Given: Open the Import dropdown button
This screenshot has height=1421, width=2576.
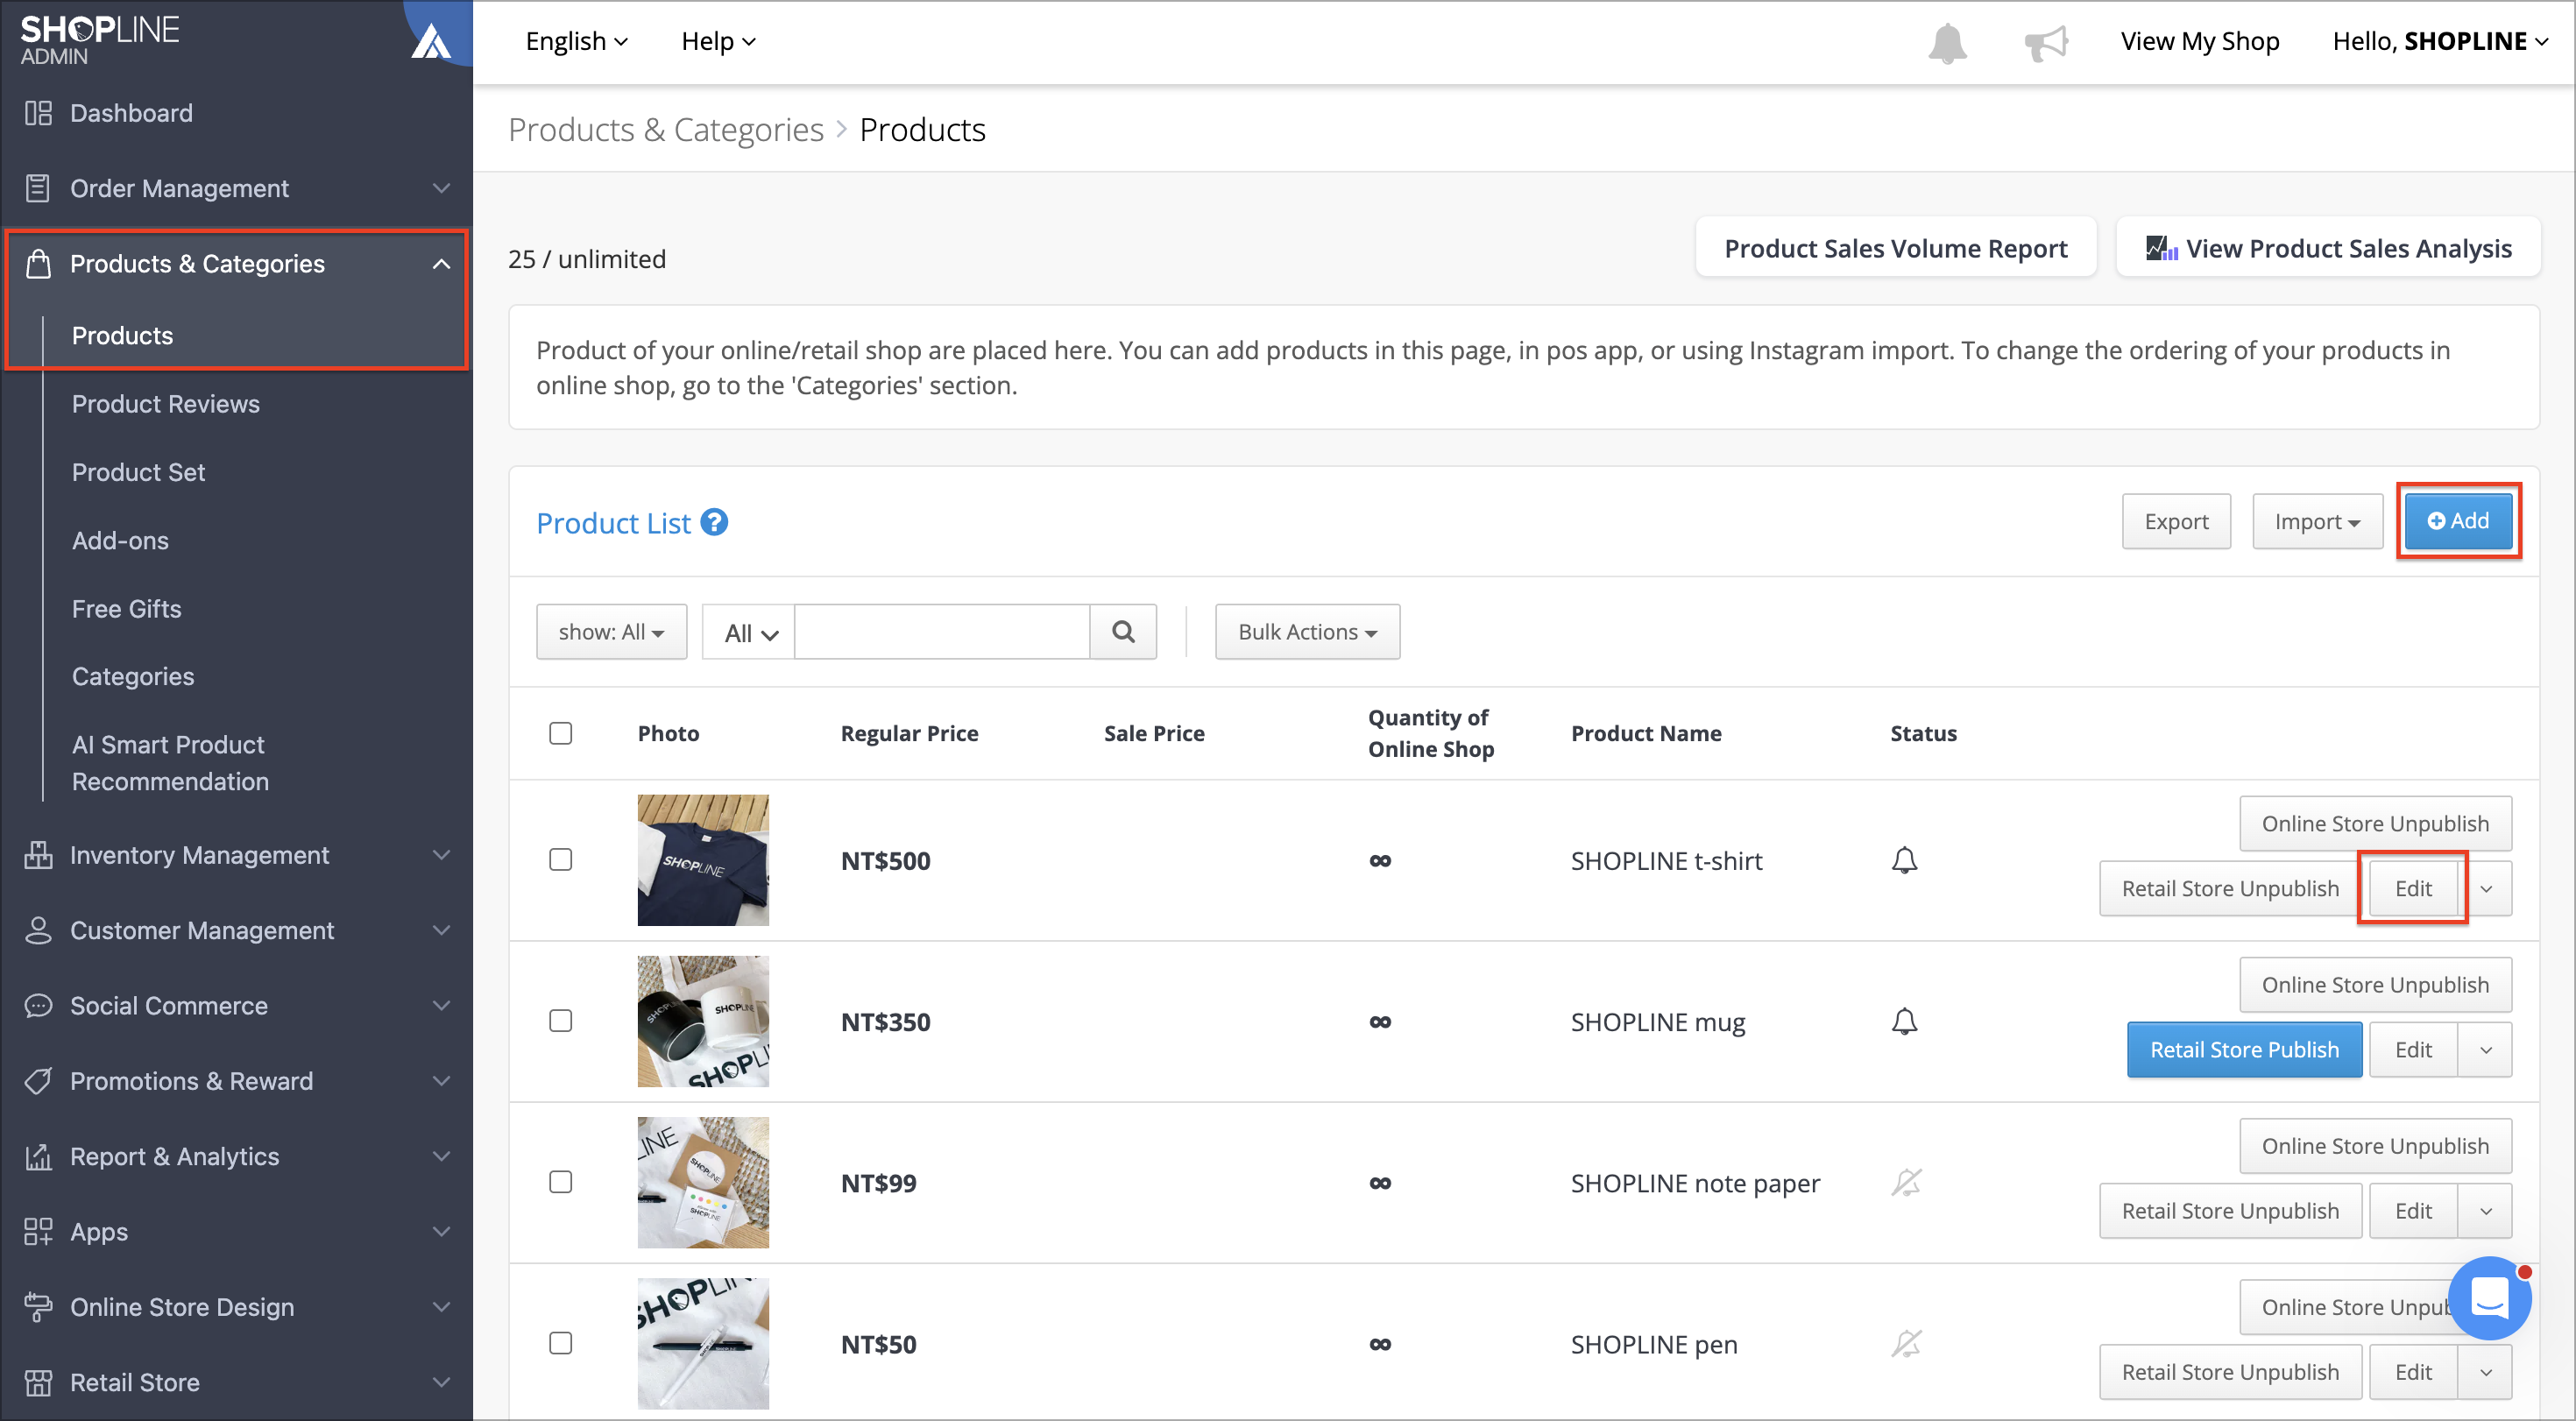Looking at the screenshot, I should coord(2317,522).
